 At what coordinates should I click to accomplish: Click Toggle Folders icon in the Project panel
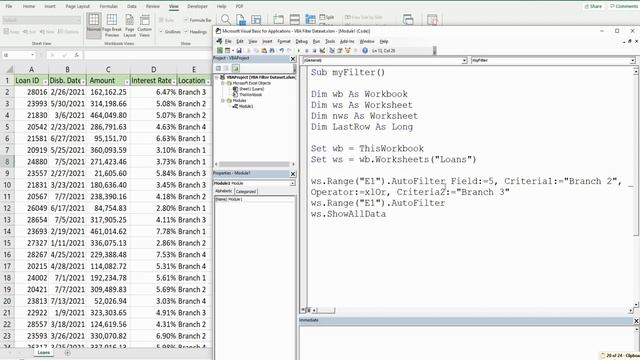[236, 68]
